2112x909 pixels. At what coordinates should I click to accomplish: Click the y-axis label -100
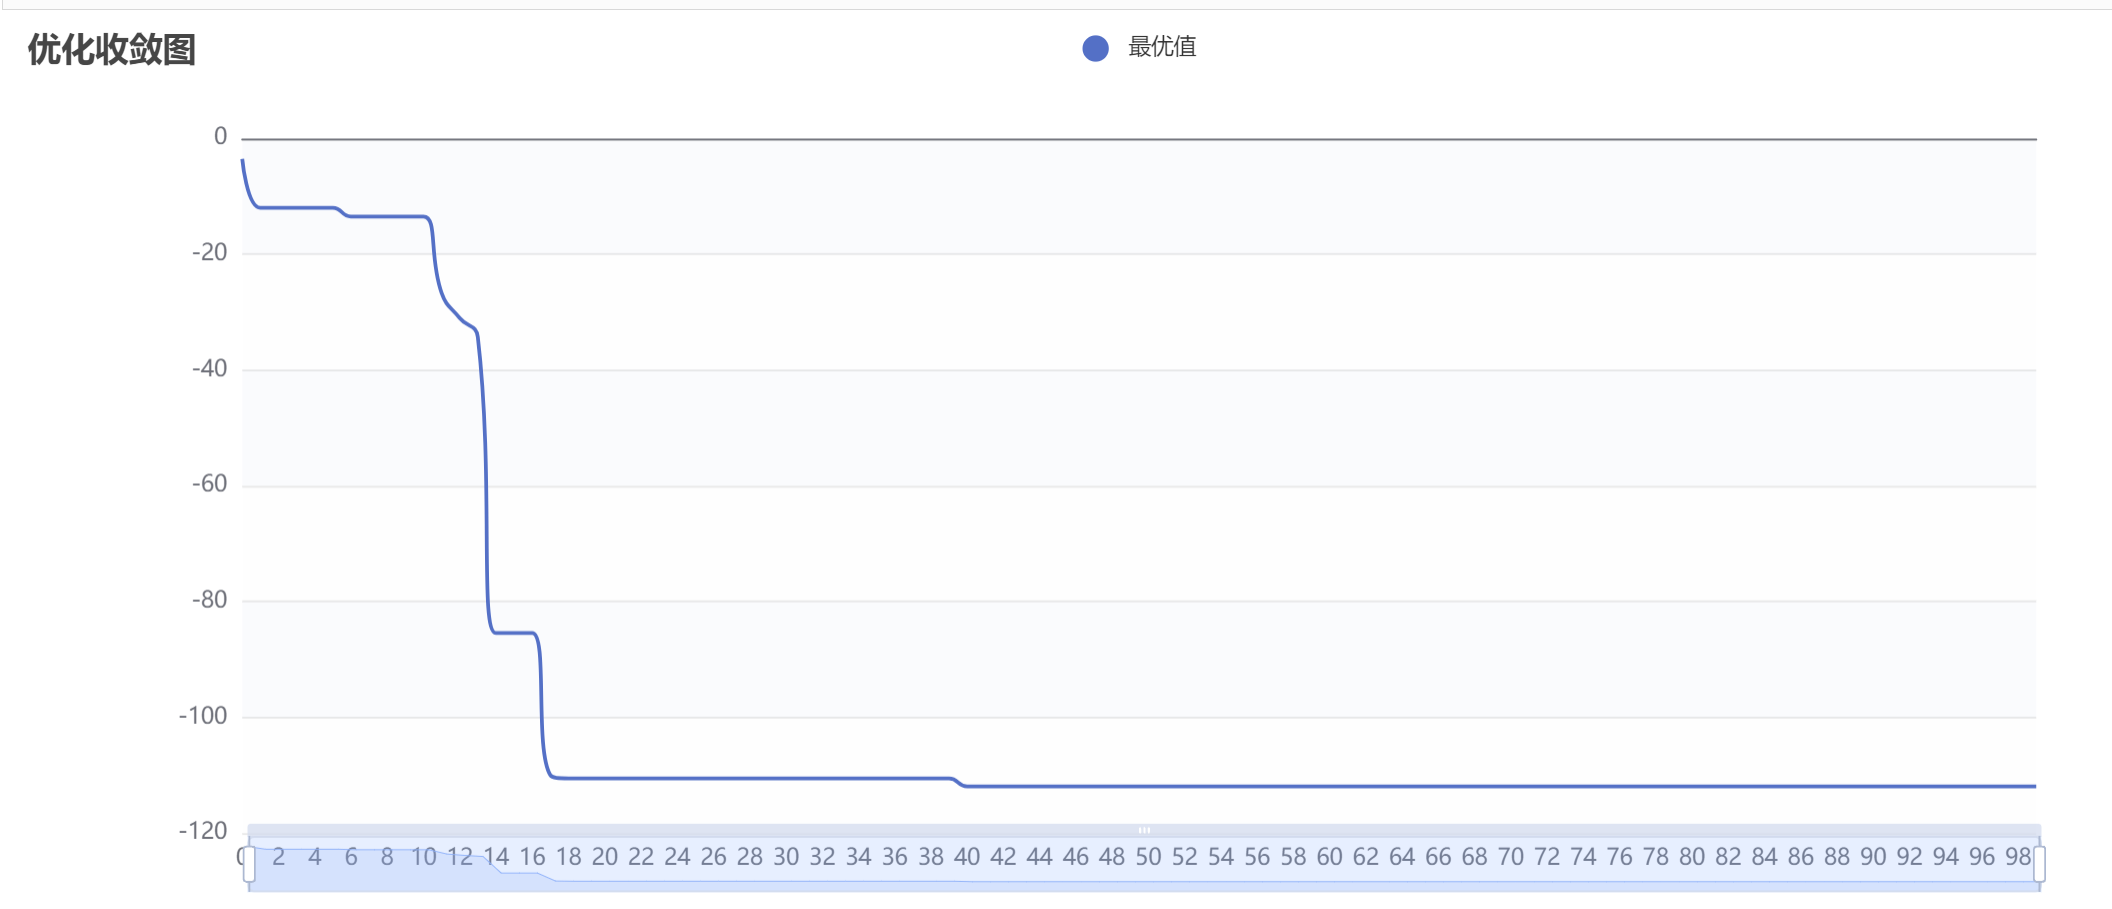point(204,716)
